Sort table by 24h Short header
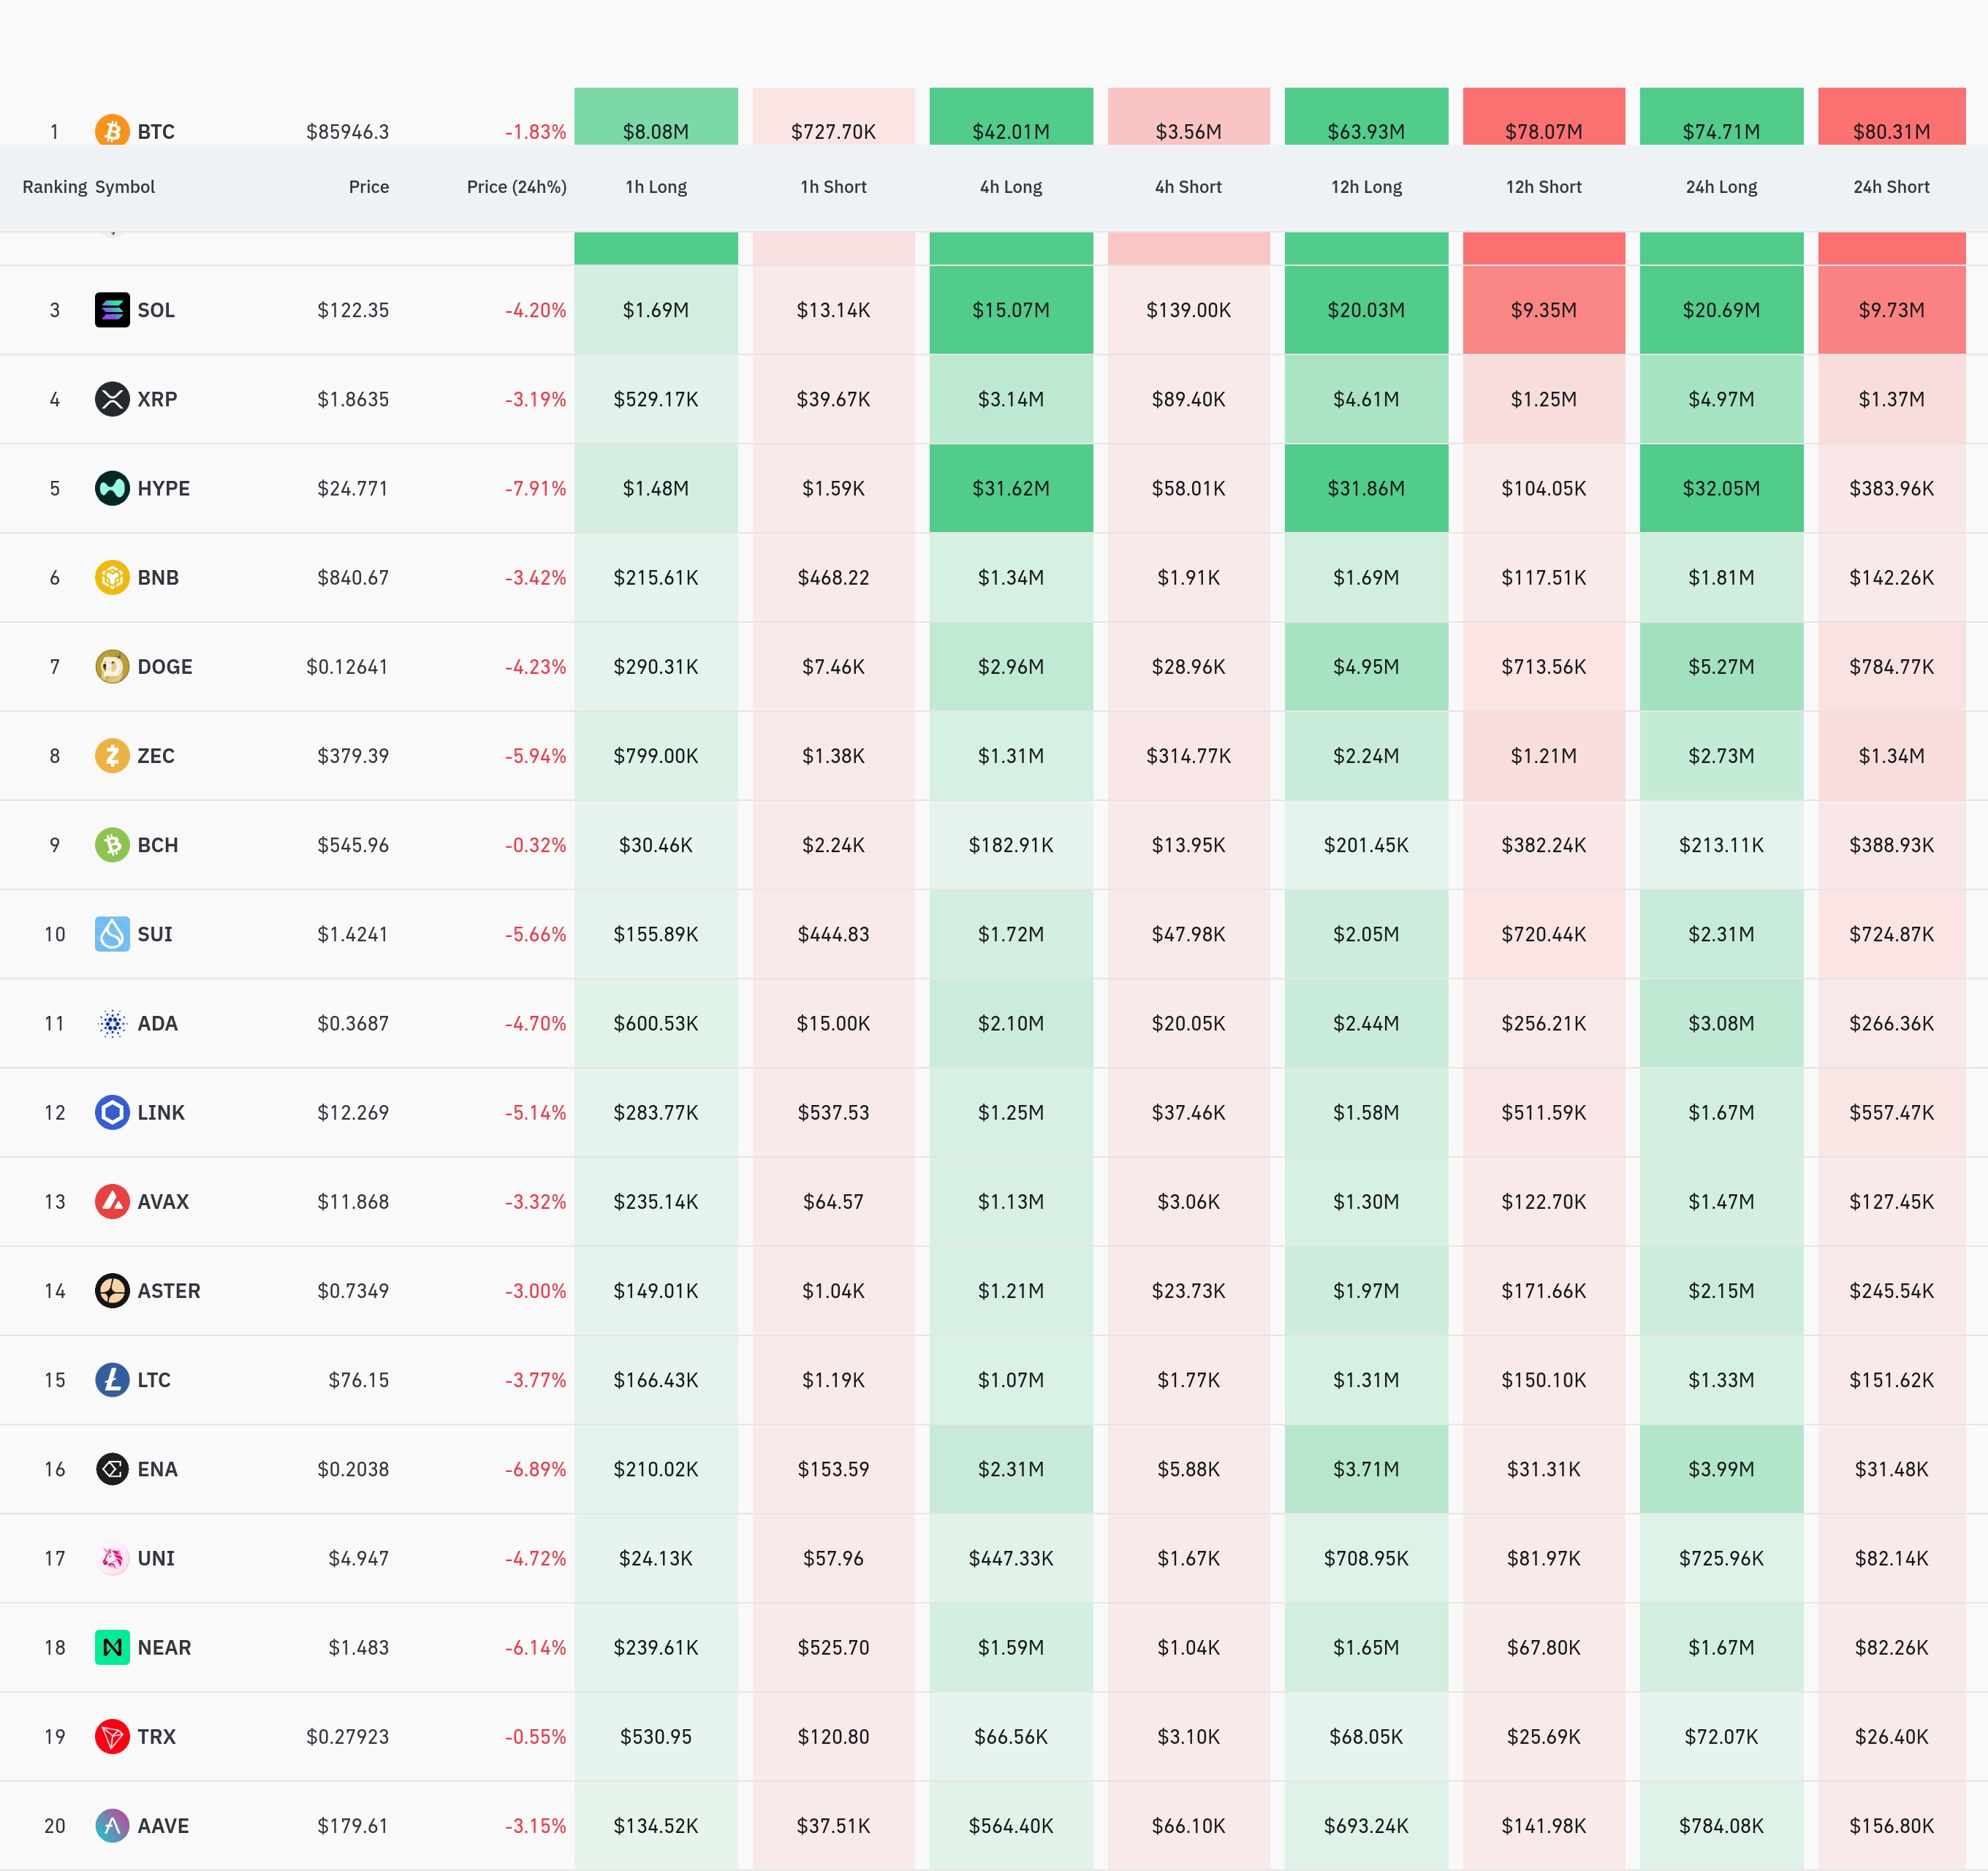1988x1871 pixels. click(x=1890, y=187)
